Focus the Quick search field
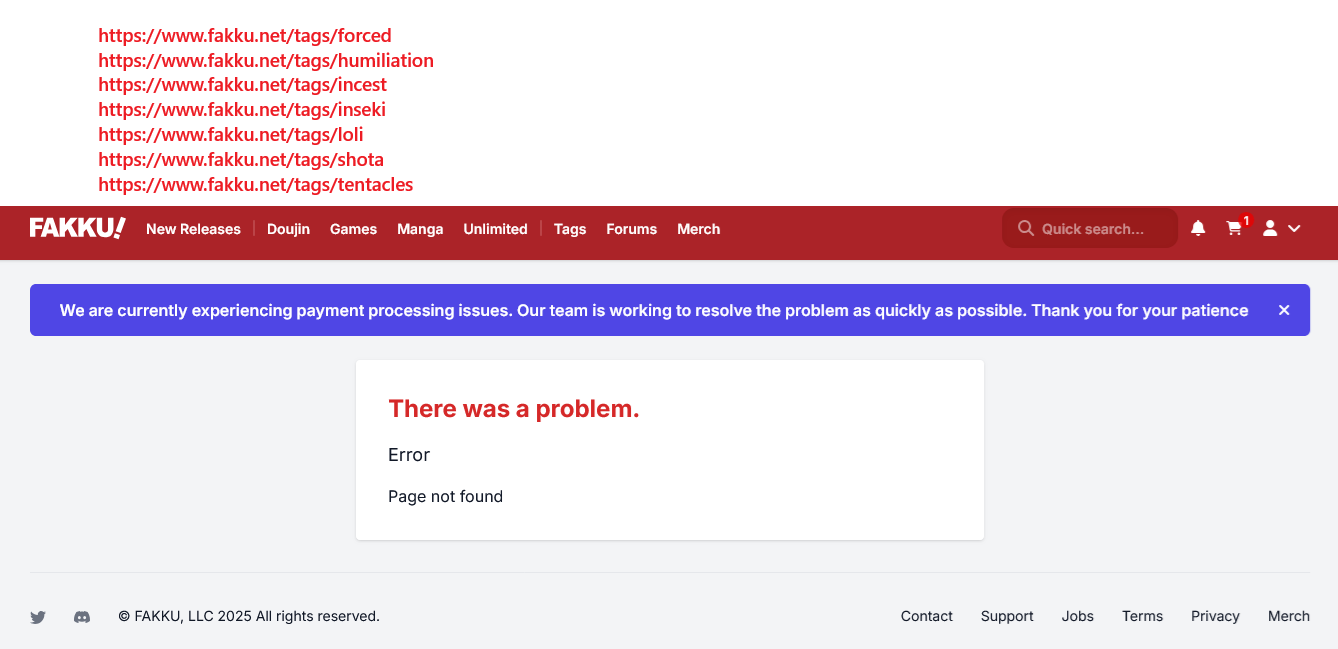 coord(1090,228)
